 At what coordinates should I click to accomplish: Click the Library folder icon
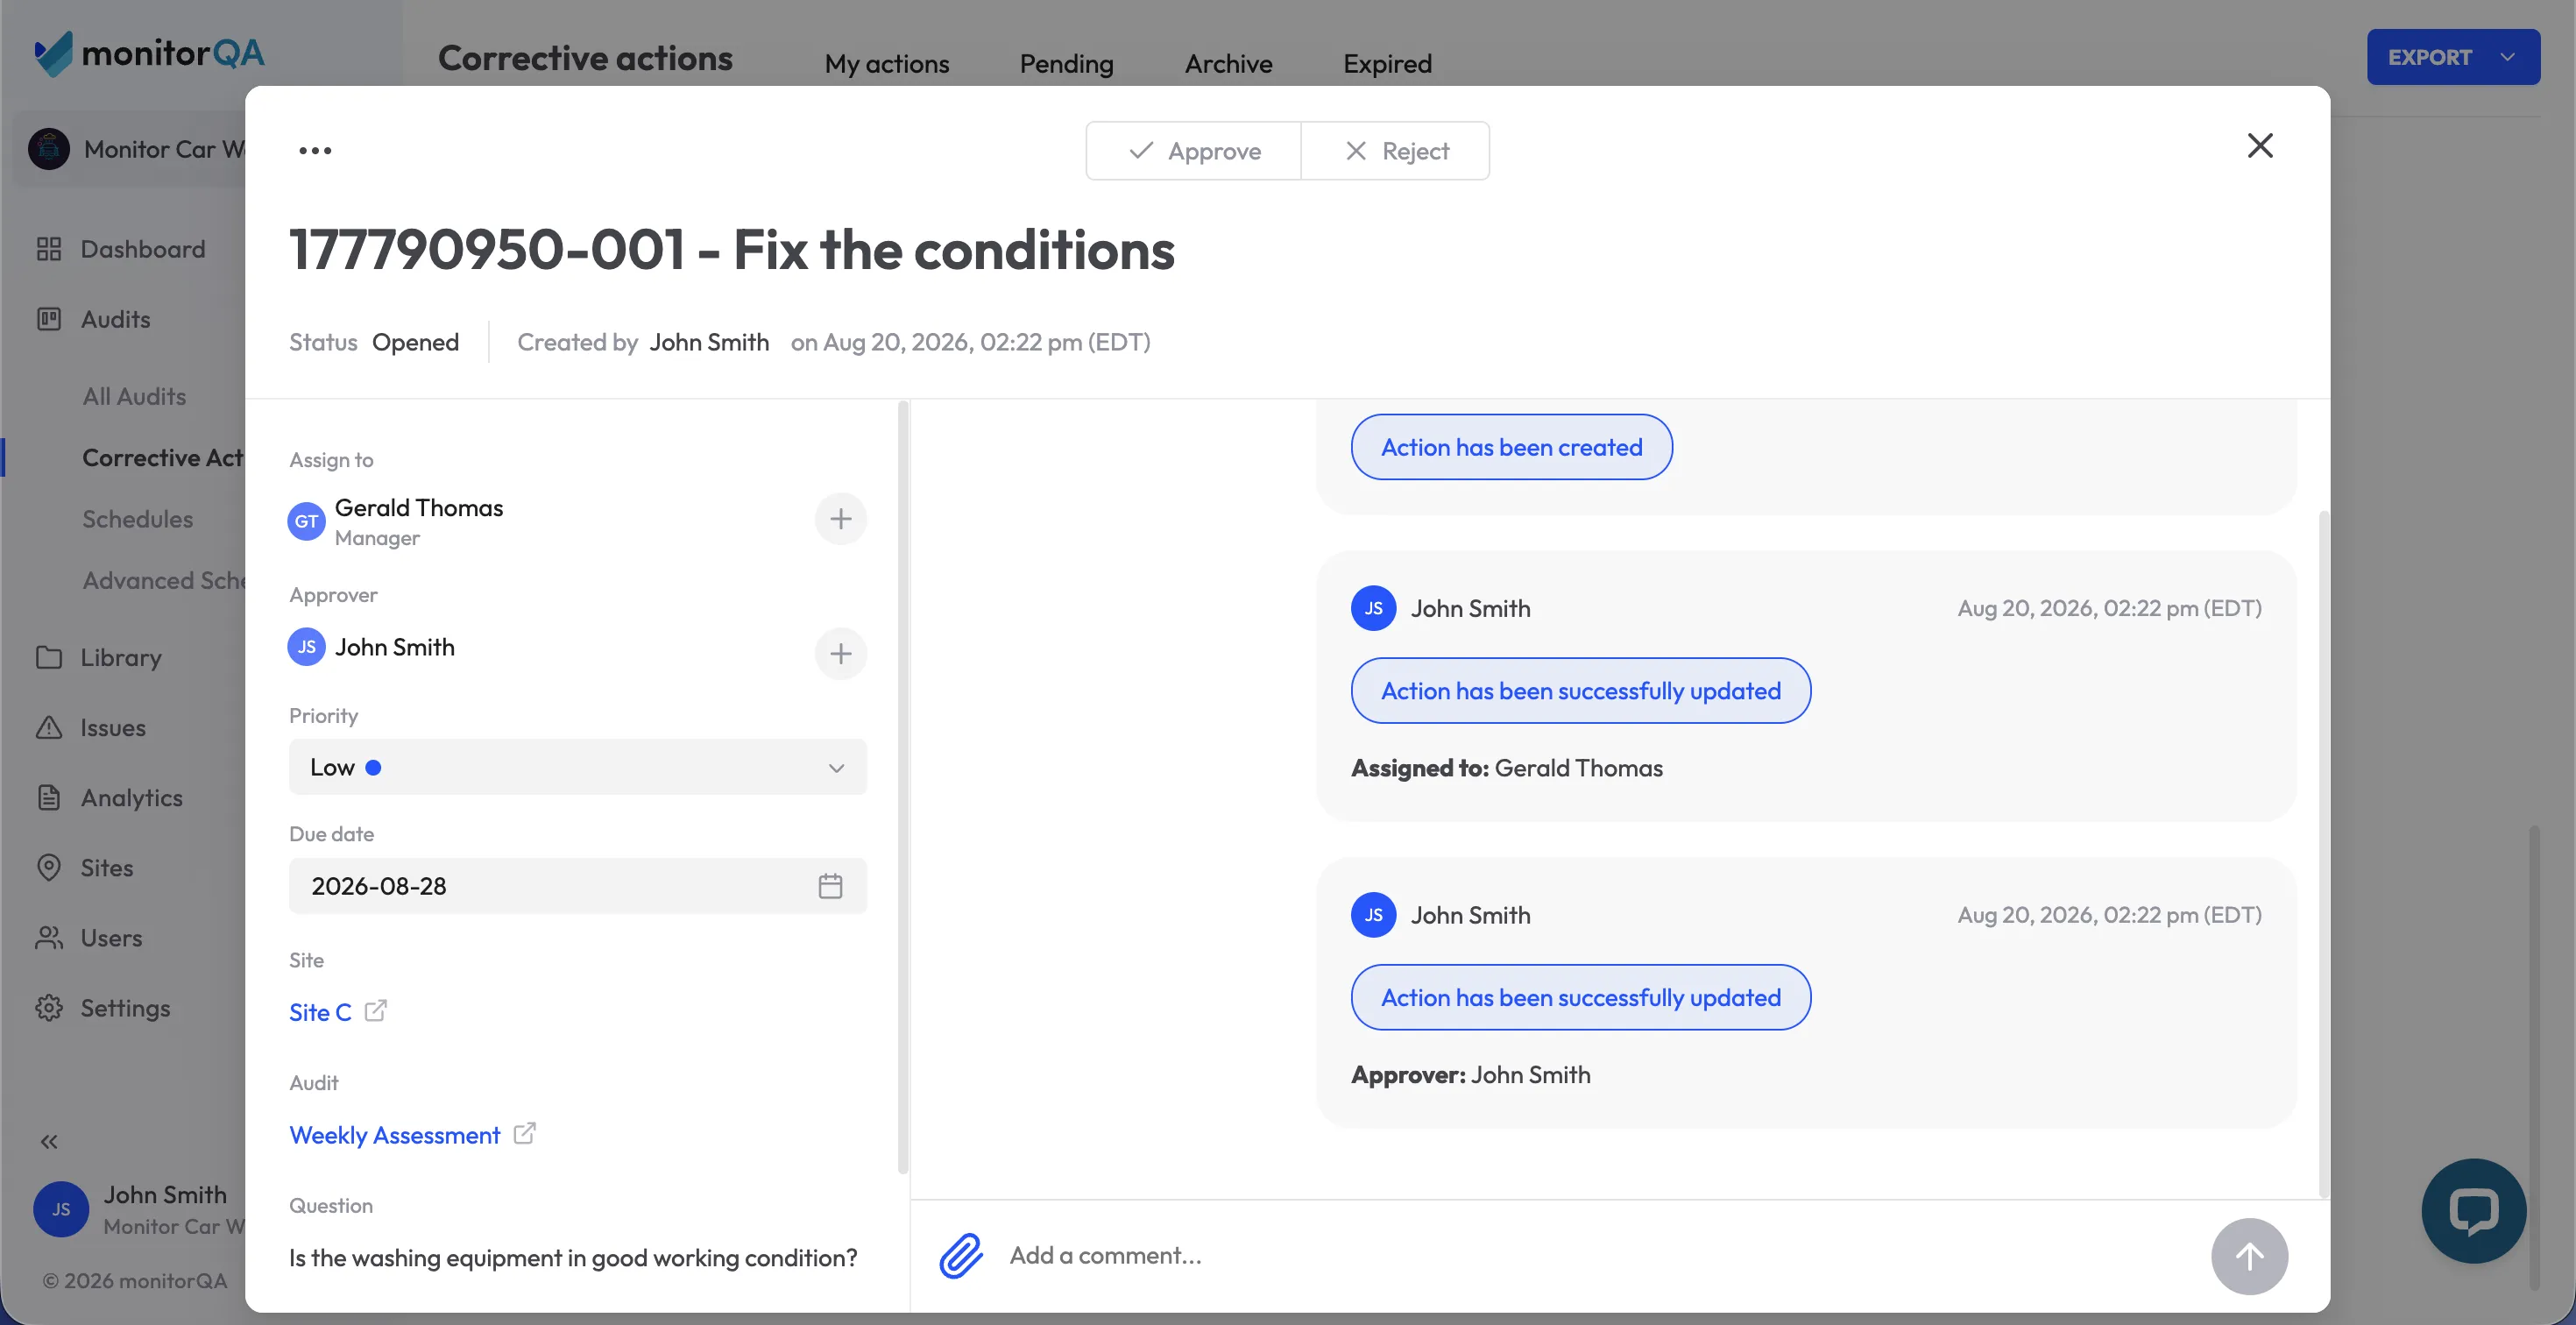tap(49, 657)
